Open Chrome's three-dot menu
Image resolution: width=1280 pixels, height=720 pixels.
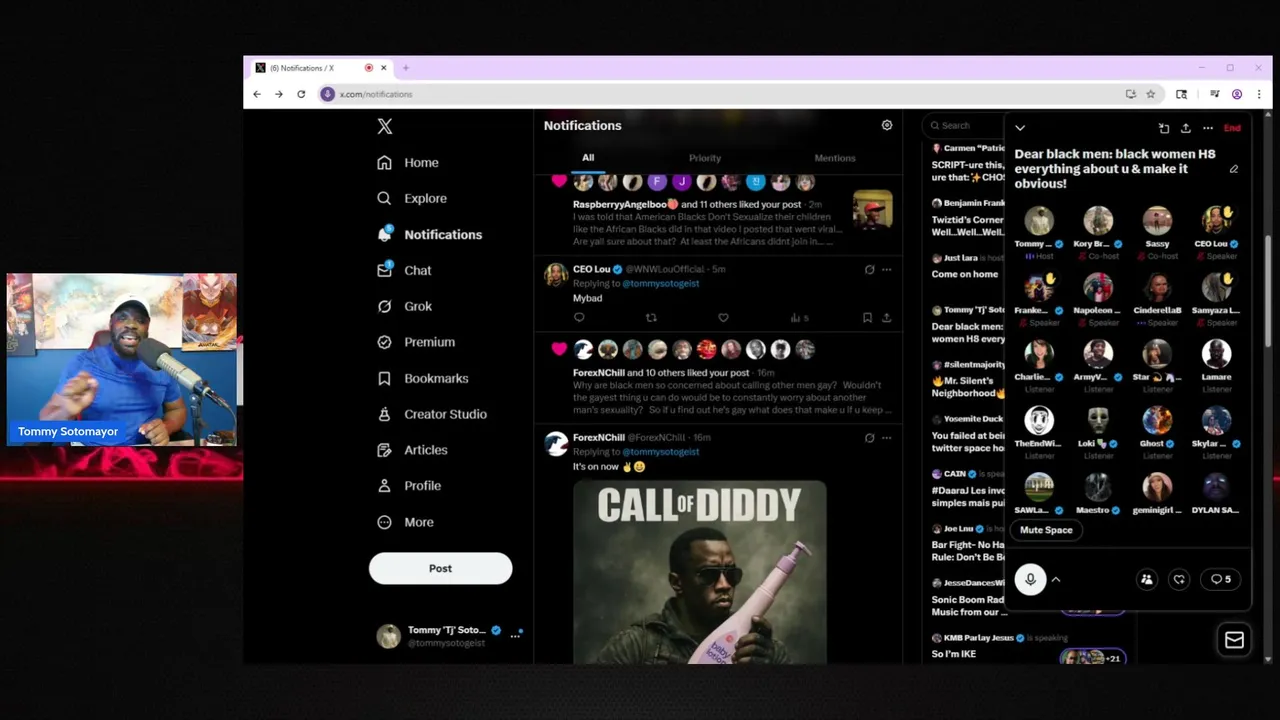[x=1258, y=94]
